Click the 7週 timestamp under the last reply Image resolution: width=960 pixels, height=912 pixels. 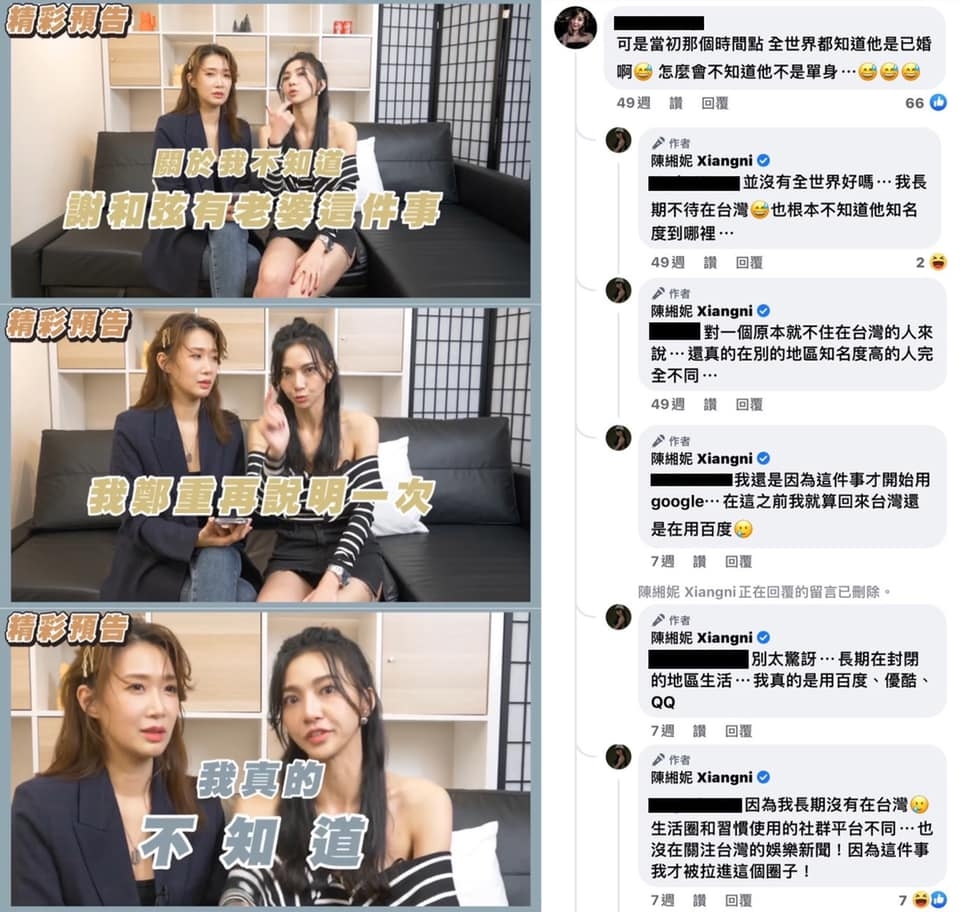coord(662,900)
